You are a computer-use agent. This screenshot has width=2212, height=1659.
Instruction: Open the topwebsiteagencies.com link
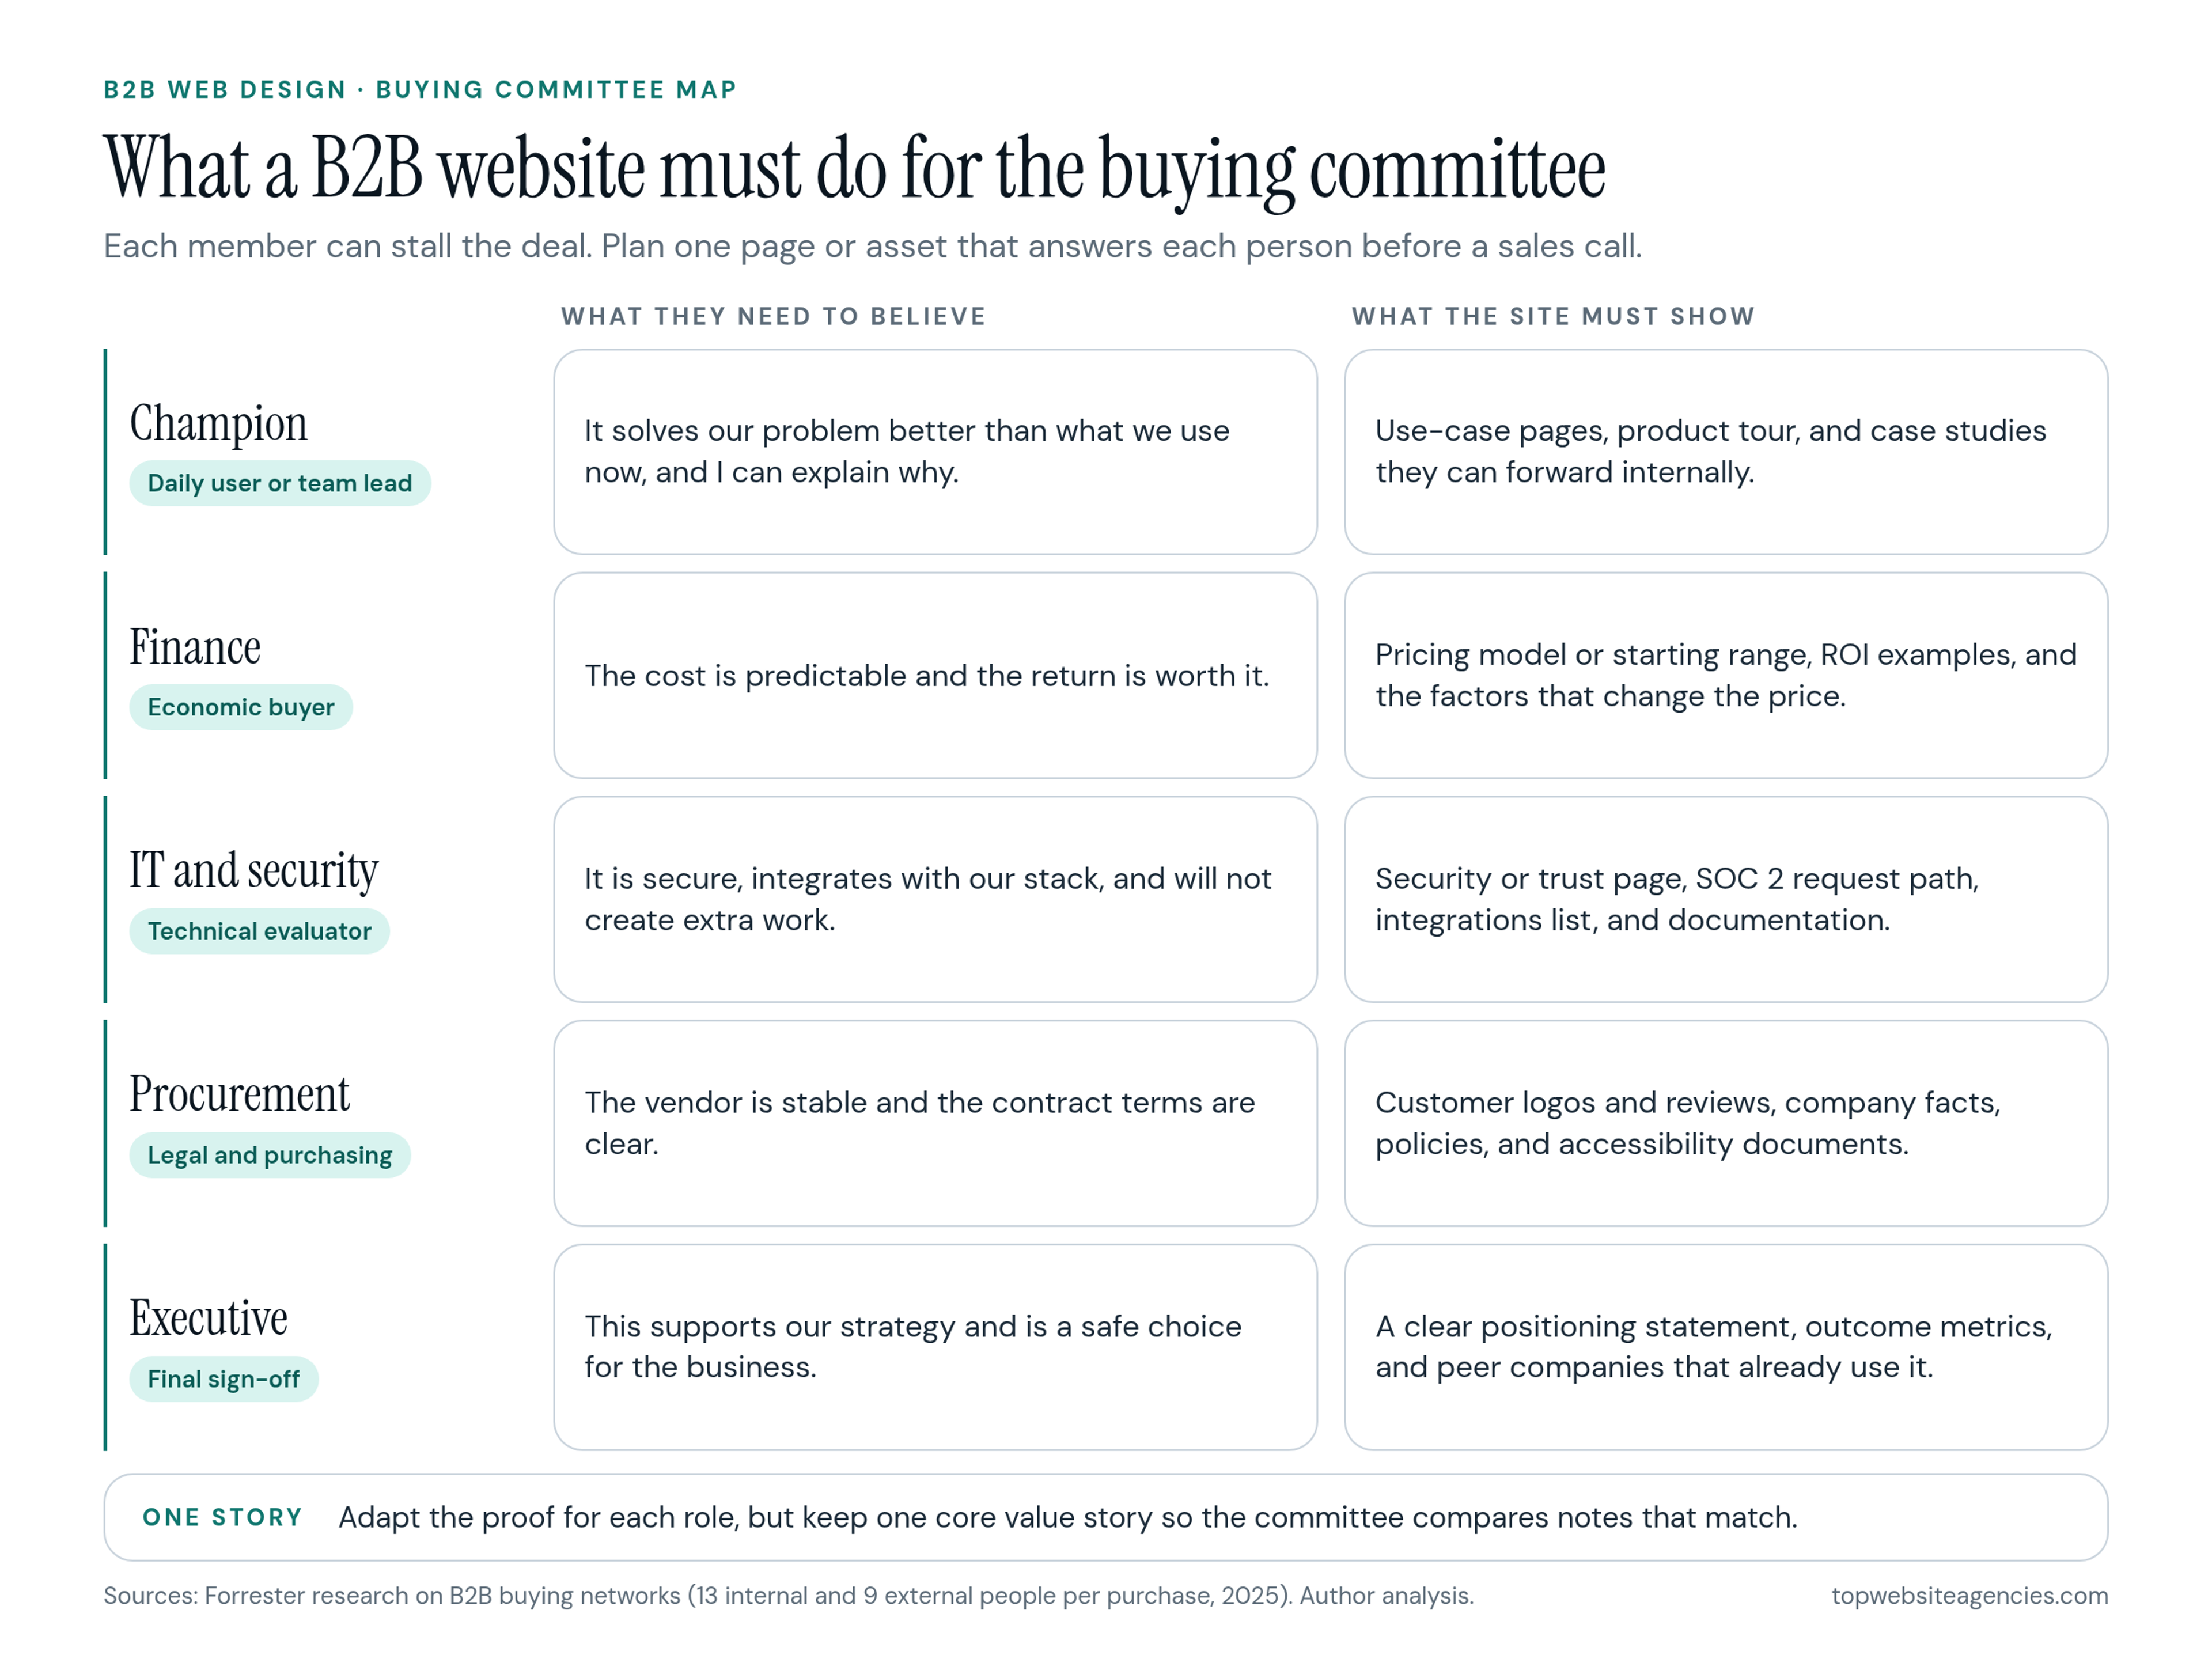1970,1596
